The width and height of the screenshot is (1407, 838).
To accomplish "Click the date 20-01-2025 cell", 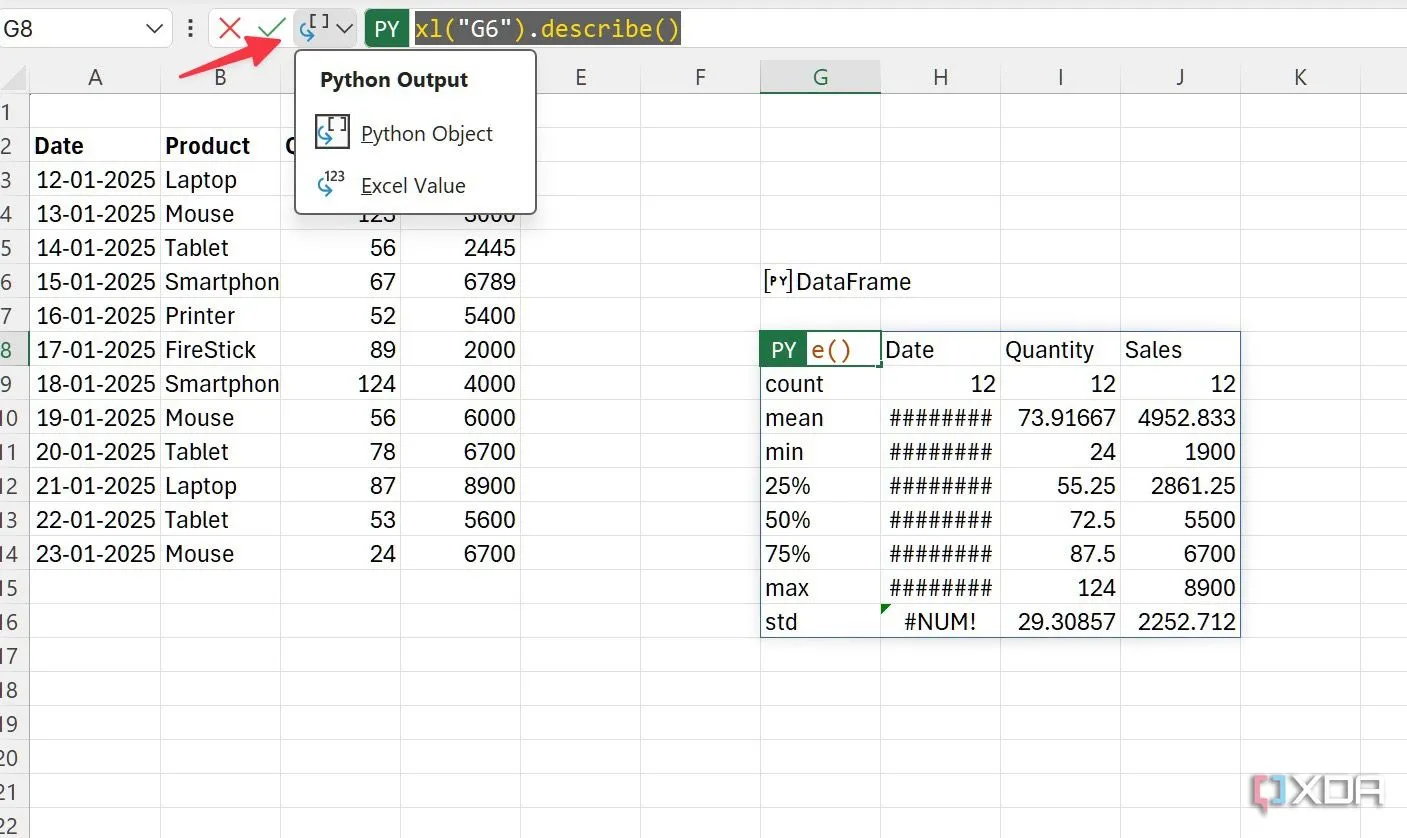I will pos(95,451).
